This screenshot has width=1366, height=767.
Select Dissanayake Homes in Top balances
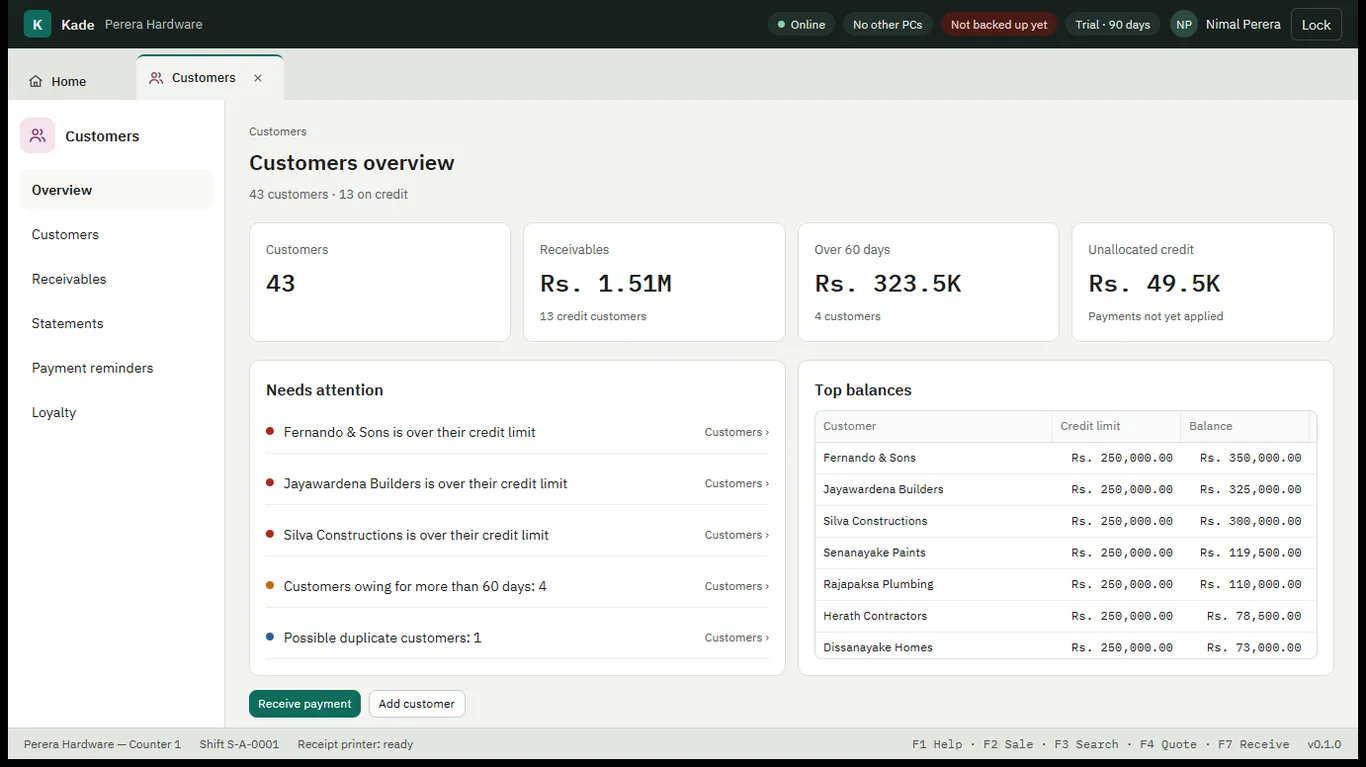click(x=878, y=648)
